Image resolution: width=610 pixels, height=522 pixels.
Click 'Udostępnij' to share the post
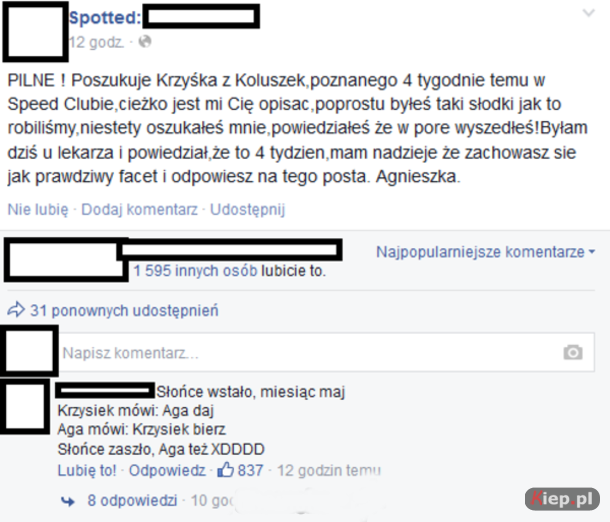coord(248,209)
